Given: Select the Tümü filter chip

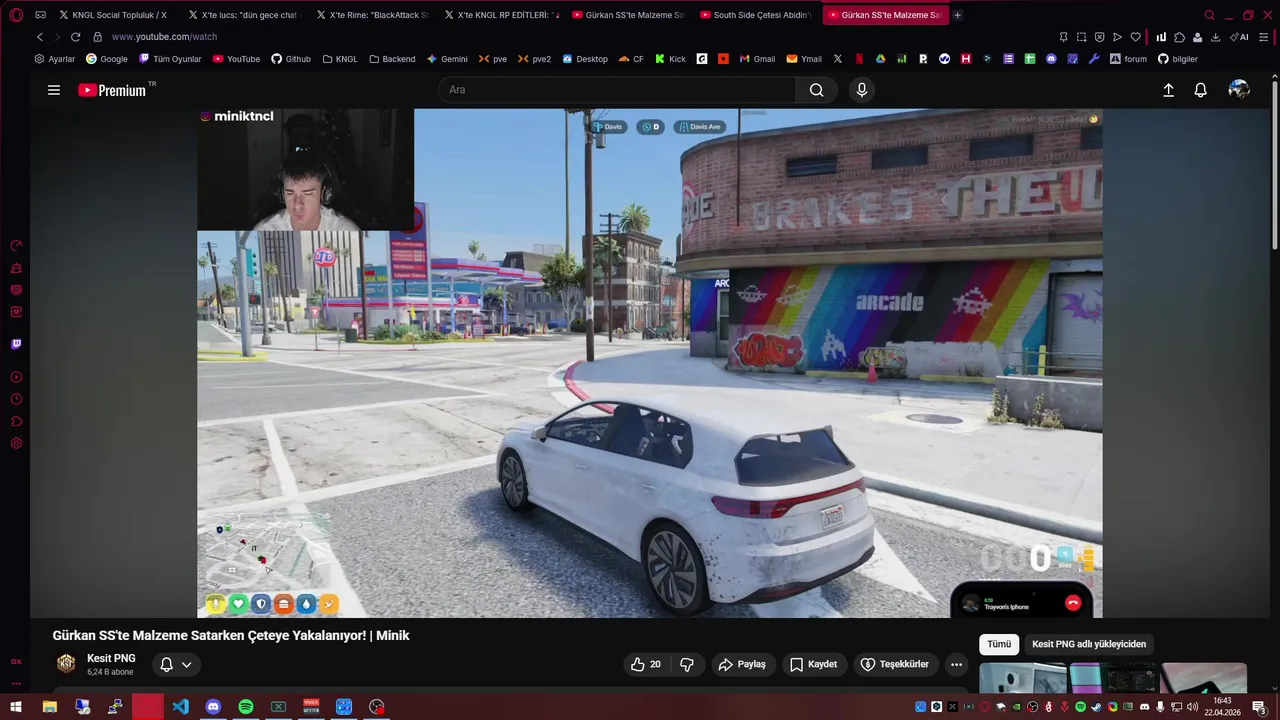Looking at the screenshot, I should pos(999,644).
